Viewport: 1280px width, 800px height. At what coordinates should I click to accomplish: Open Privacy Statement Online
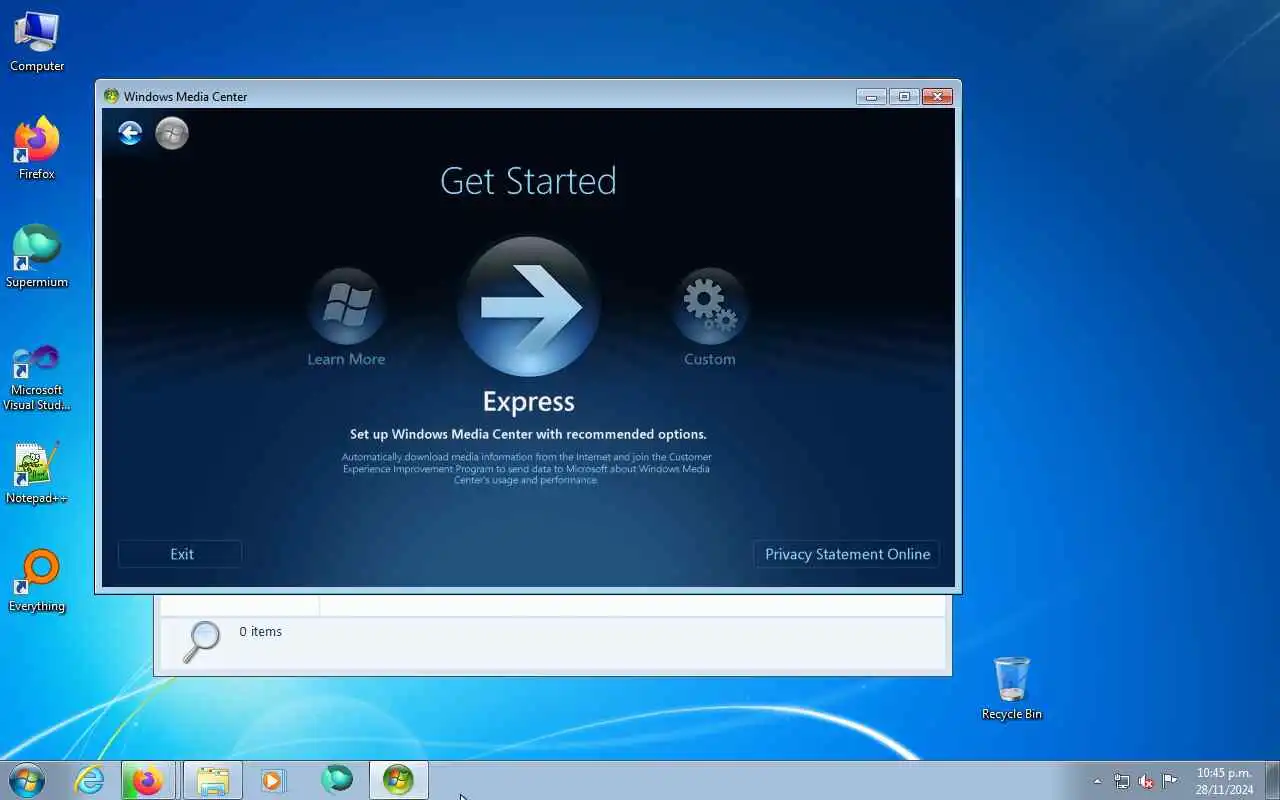coord(847,554)
